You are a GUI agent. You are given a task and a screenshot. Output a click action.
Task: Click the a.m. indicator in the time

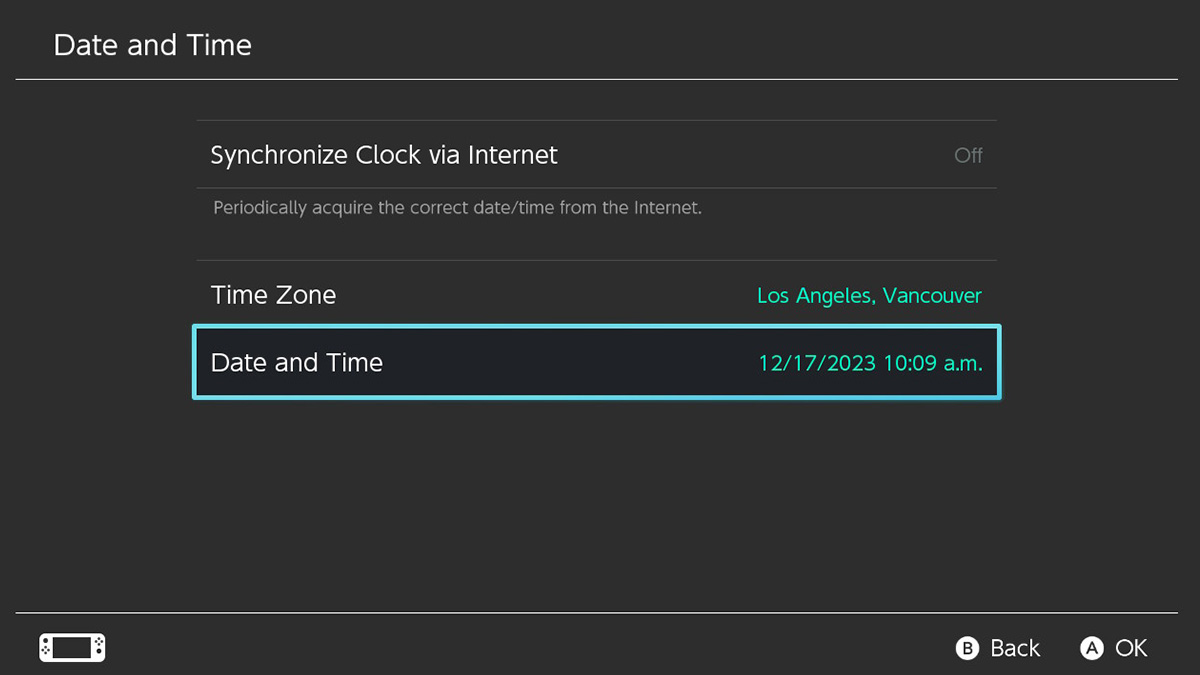[x=960, y=363]
